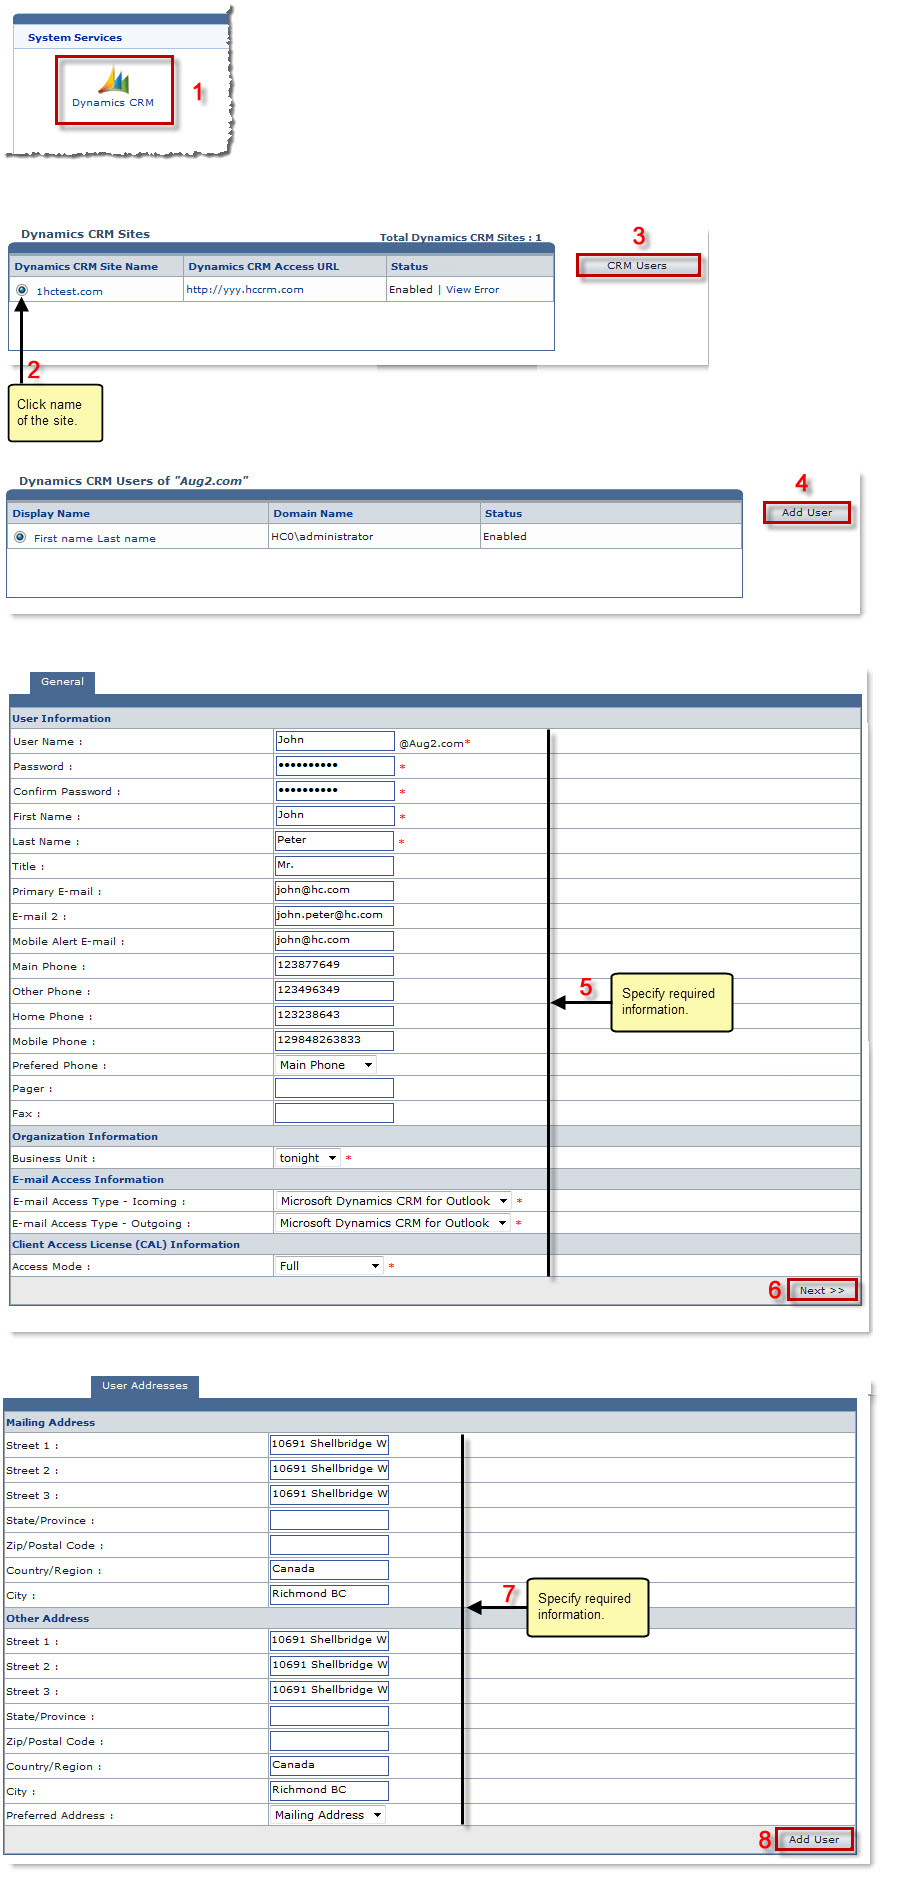Select the radio button for First name Last name user

pos(20,537)
